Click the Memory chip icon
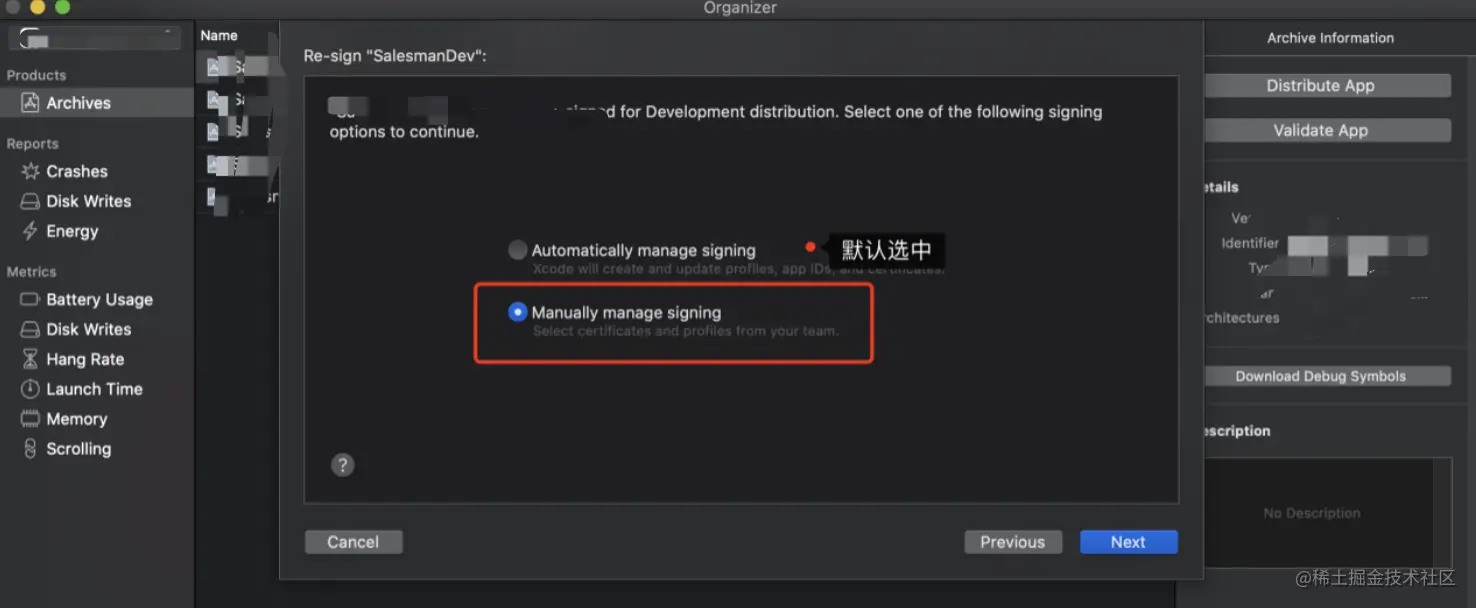This screenshot has width=1476, height=608. pyautogui.click(x=30, y=420)
